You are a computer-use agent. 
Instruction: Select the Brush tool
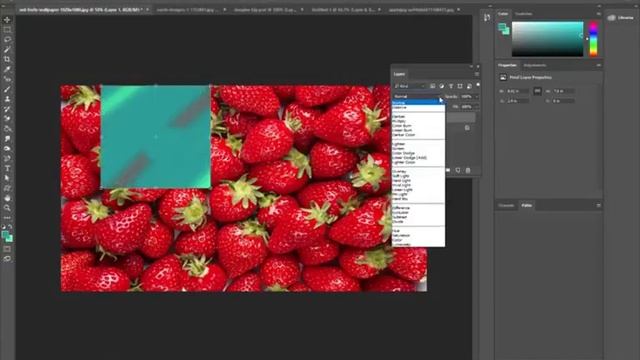point(7,89)
